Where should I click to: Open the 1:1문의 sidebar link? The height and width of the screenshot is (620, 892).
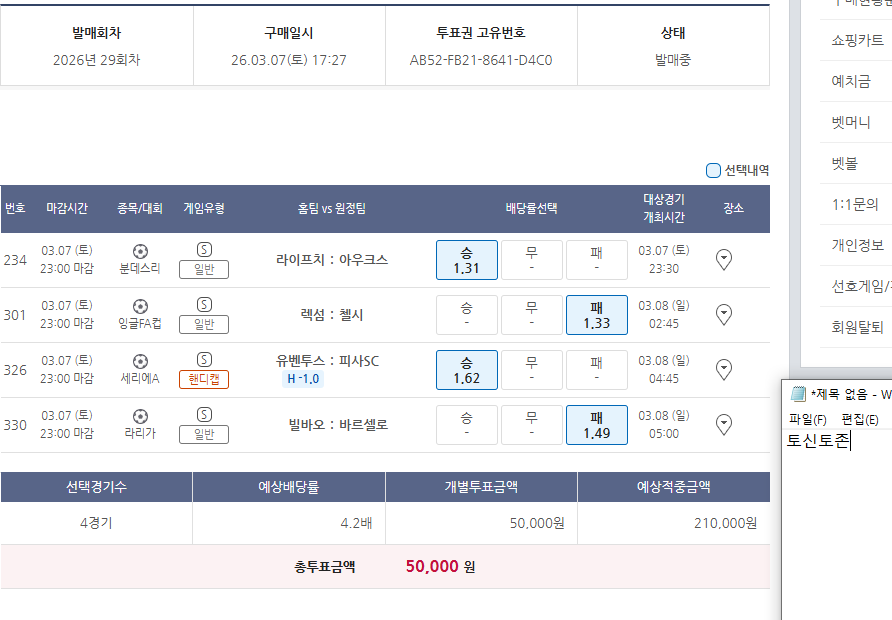click(x=854, y=204)
